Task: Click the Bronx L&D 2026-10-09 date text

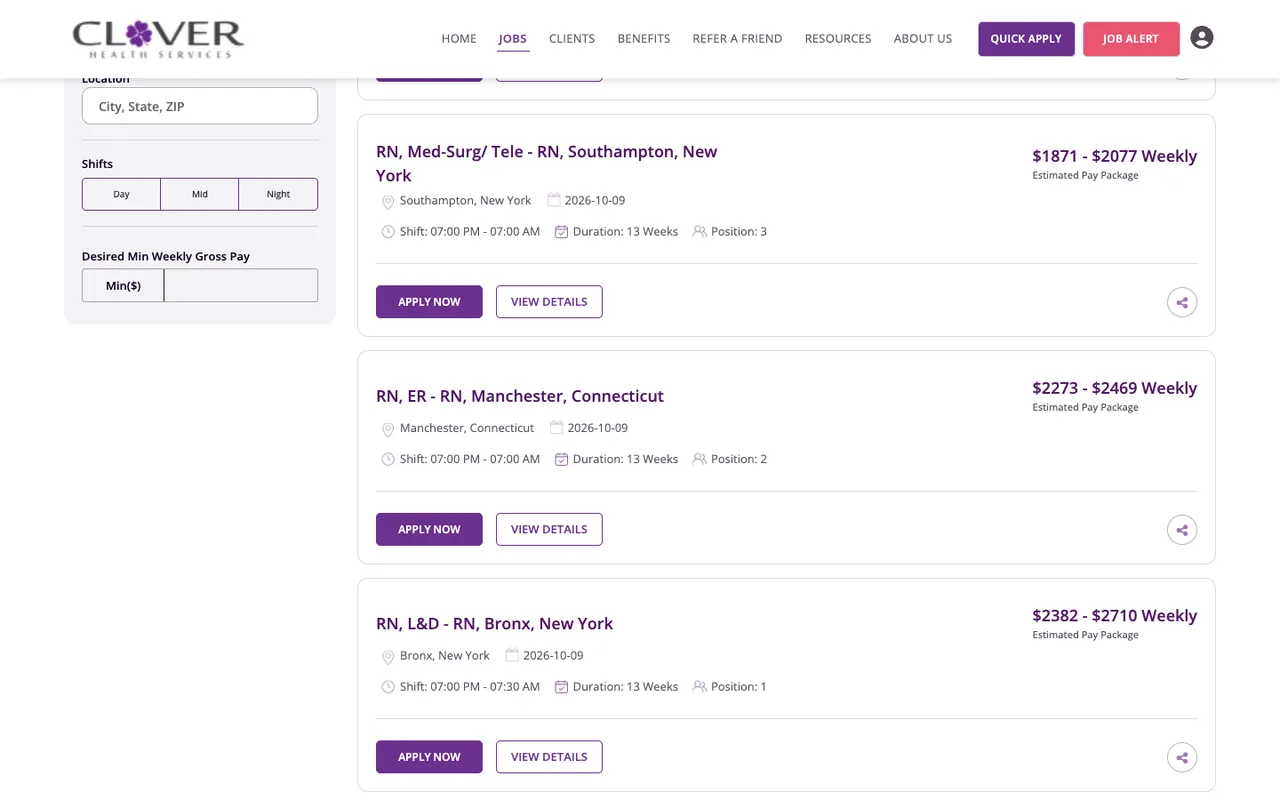Action: pos(553,656)
